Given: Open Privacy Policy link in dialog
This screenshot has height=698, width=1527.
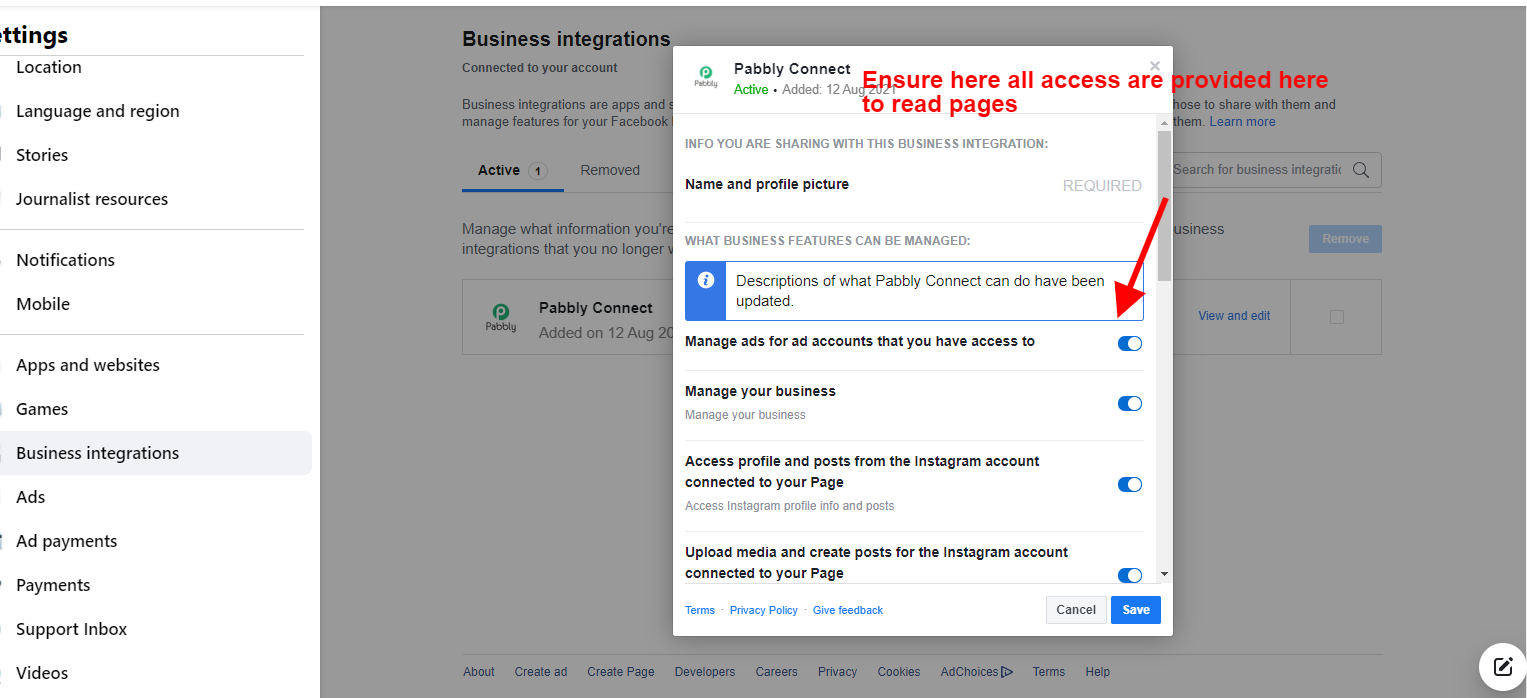Looking at the screenshot, I should point(764,610).
